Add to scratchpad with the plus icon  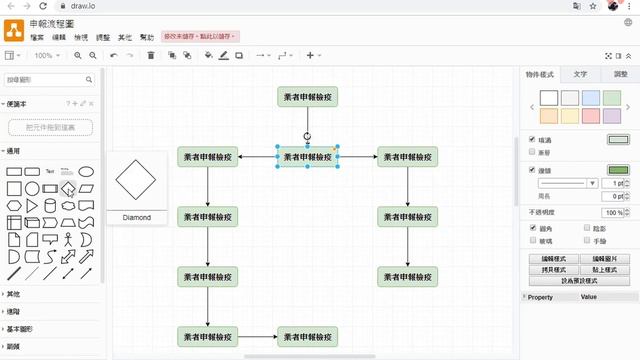pos(75,104)
